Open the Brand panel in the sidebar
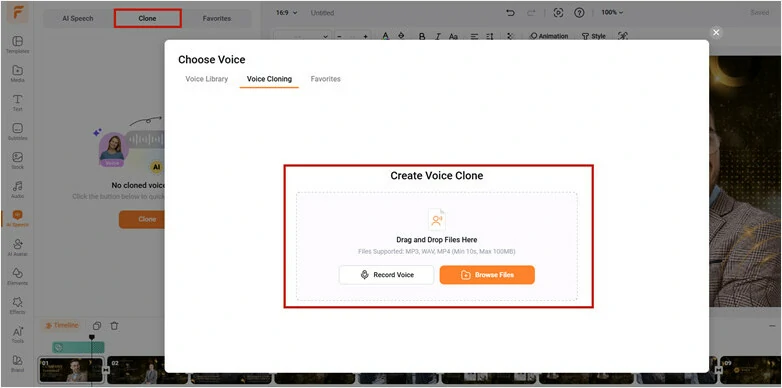Viewport: 782px width, 388px height. point(17,364)
